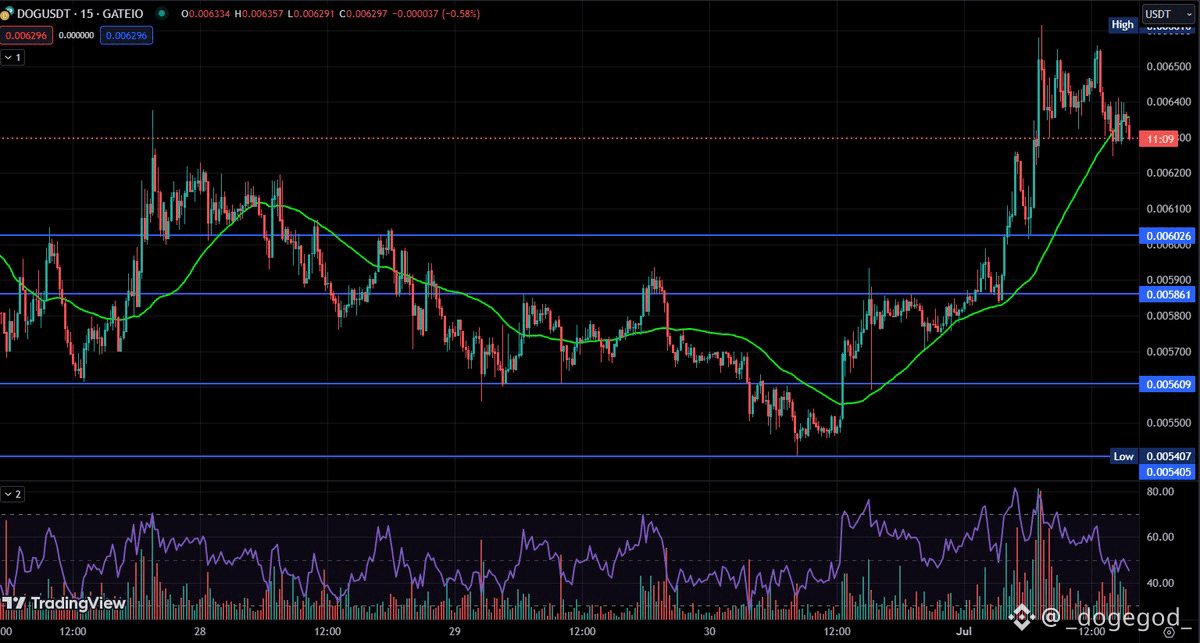
Task: Click the green market status dot
Action: (x=161, y=14)
